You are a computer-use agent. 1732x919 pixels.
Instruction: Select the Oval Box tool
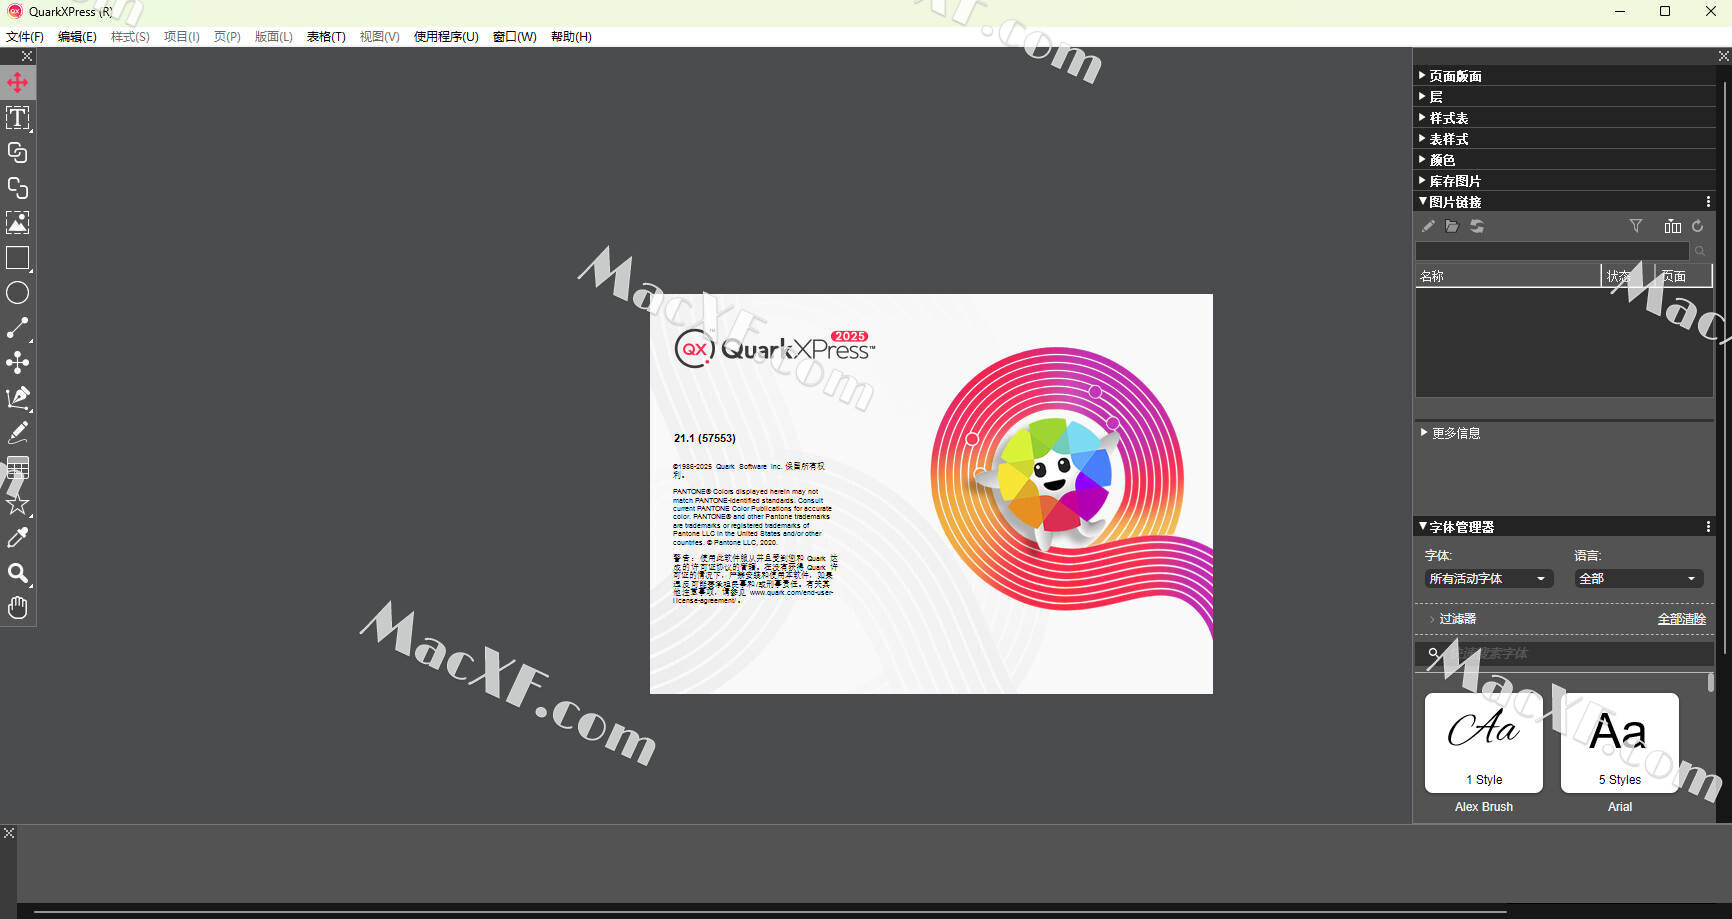pos(18,293)
